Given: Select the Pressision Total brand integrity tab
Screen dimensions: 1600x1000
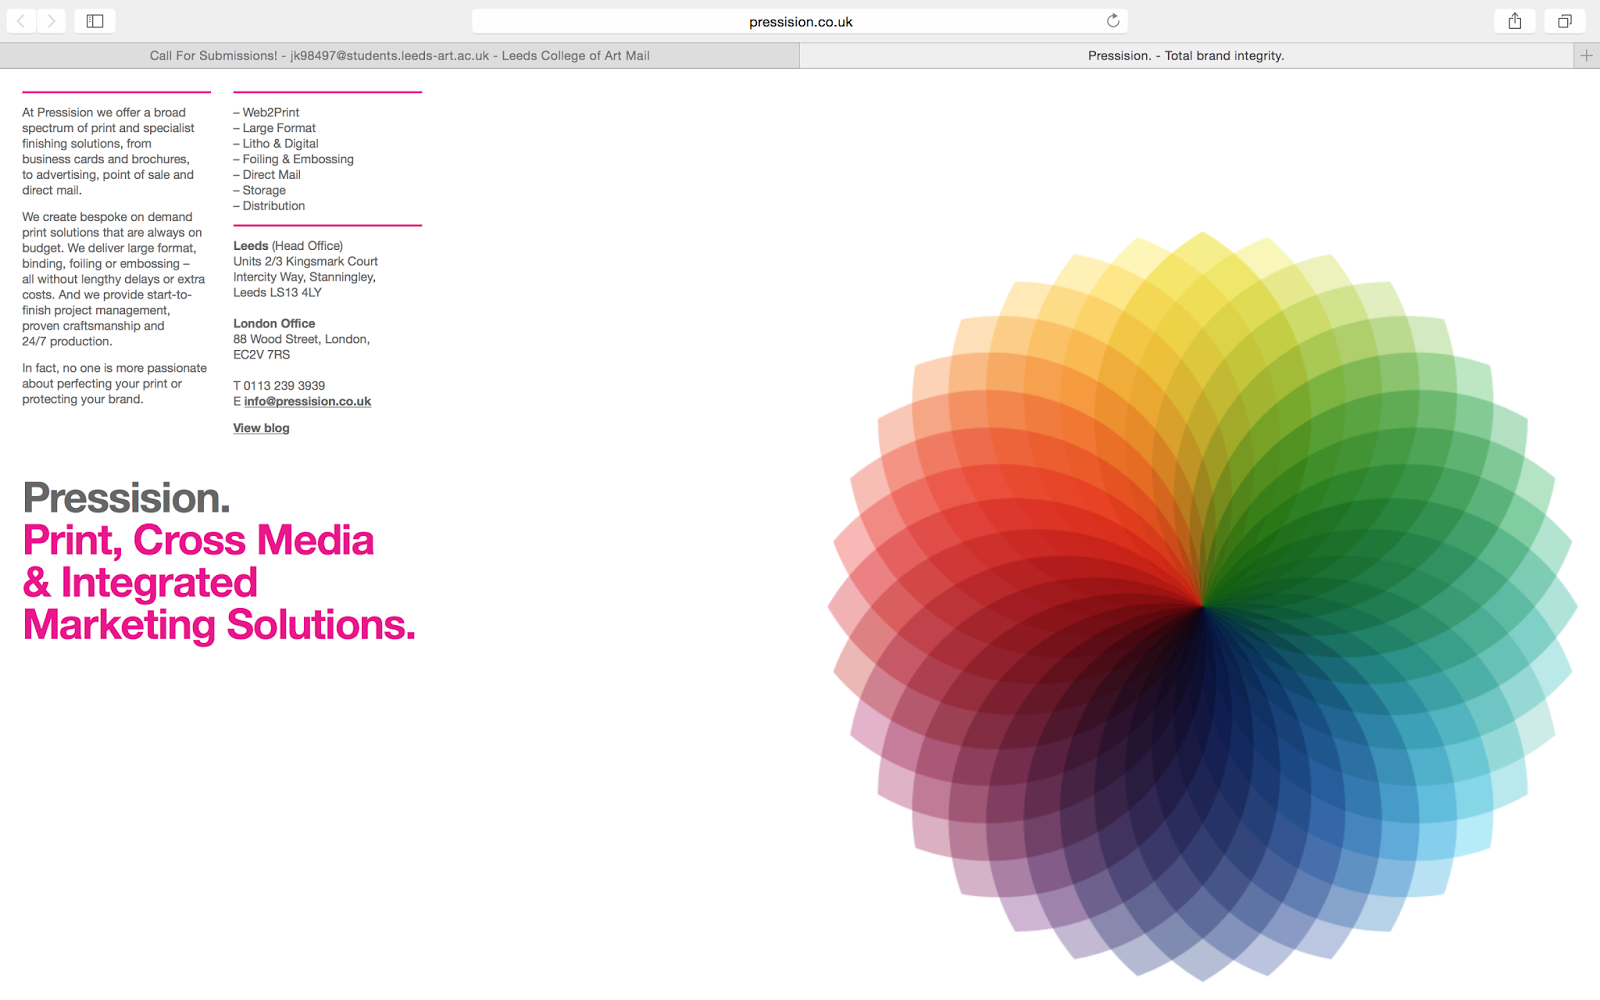Looking at the screenshot, I should pos(1186,56).
